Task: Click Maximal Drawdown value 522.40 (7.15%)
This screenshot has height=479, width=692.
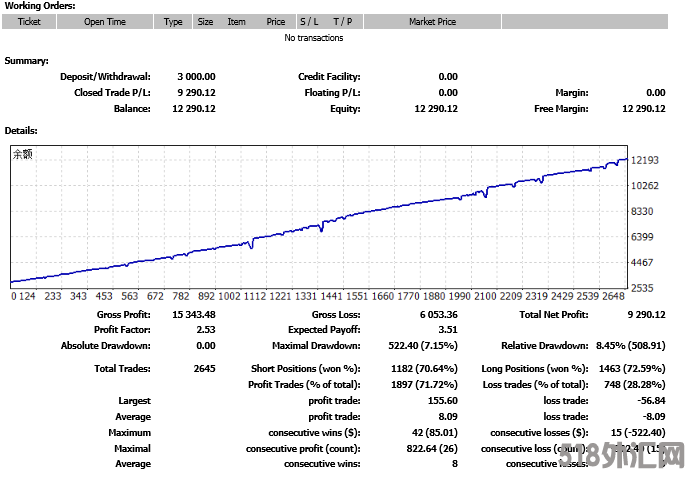Action: click(423, 346)
